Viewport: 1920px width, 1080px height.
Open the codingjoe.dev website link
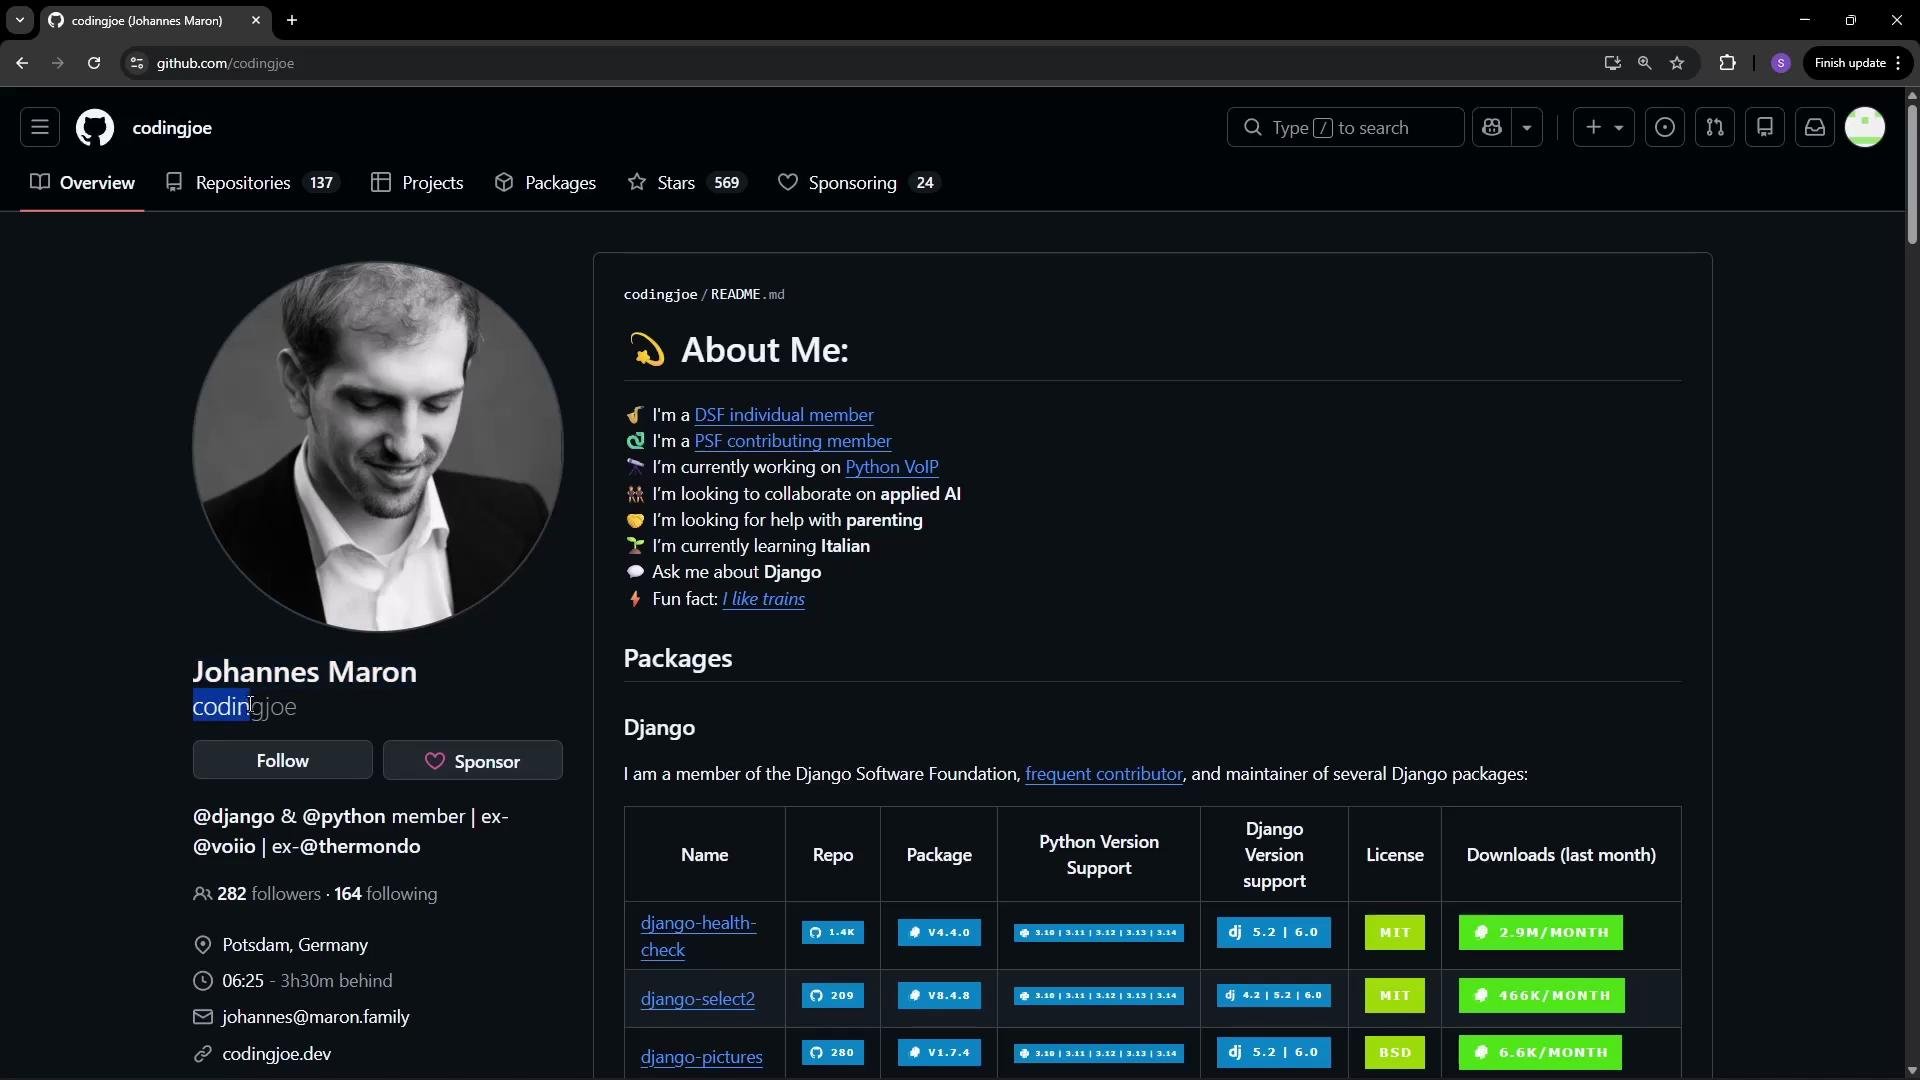click(277, 1054)
